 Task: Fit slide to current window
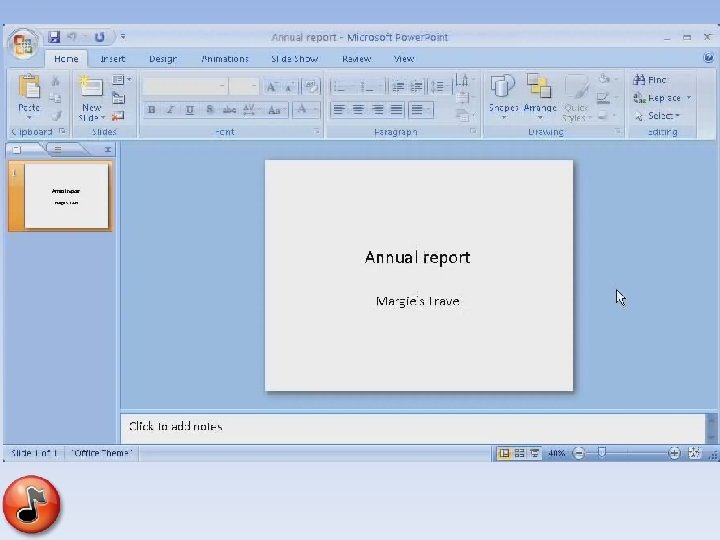click(694, 453)
